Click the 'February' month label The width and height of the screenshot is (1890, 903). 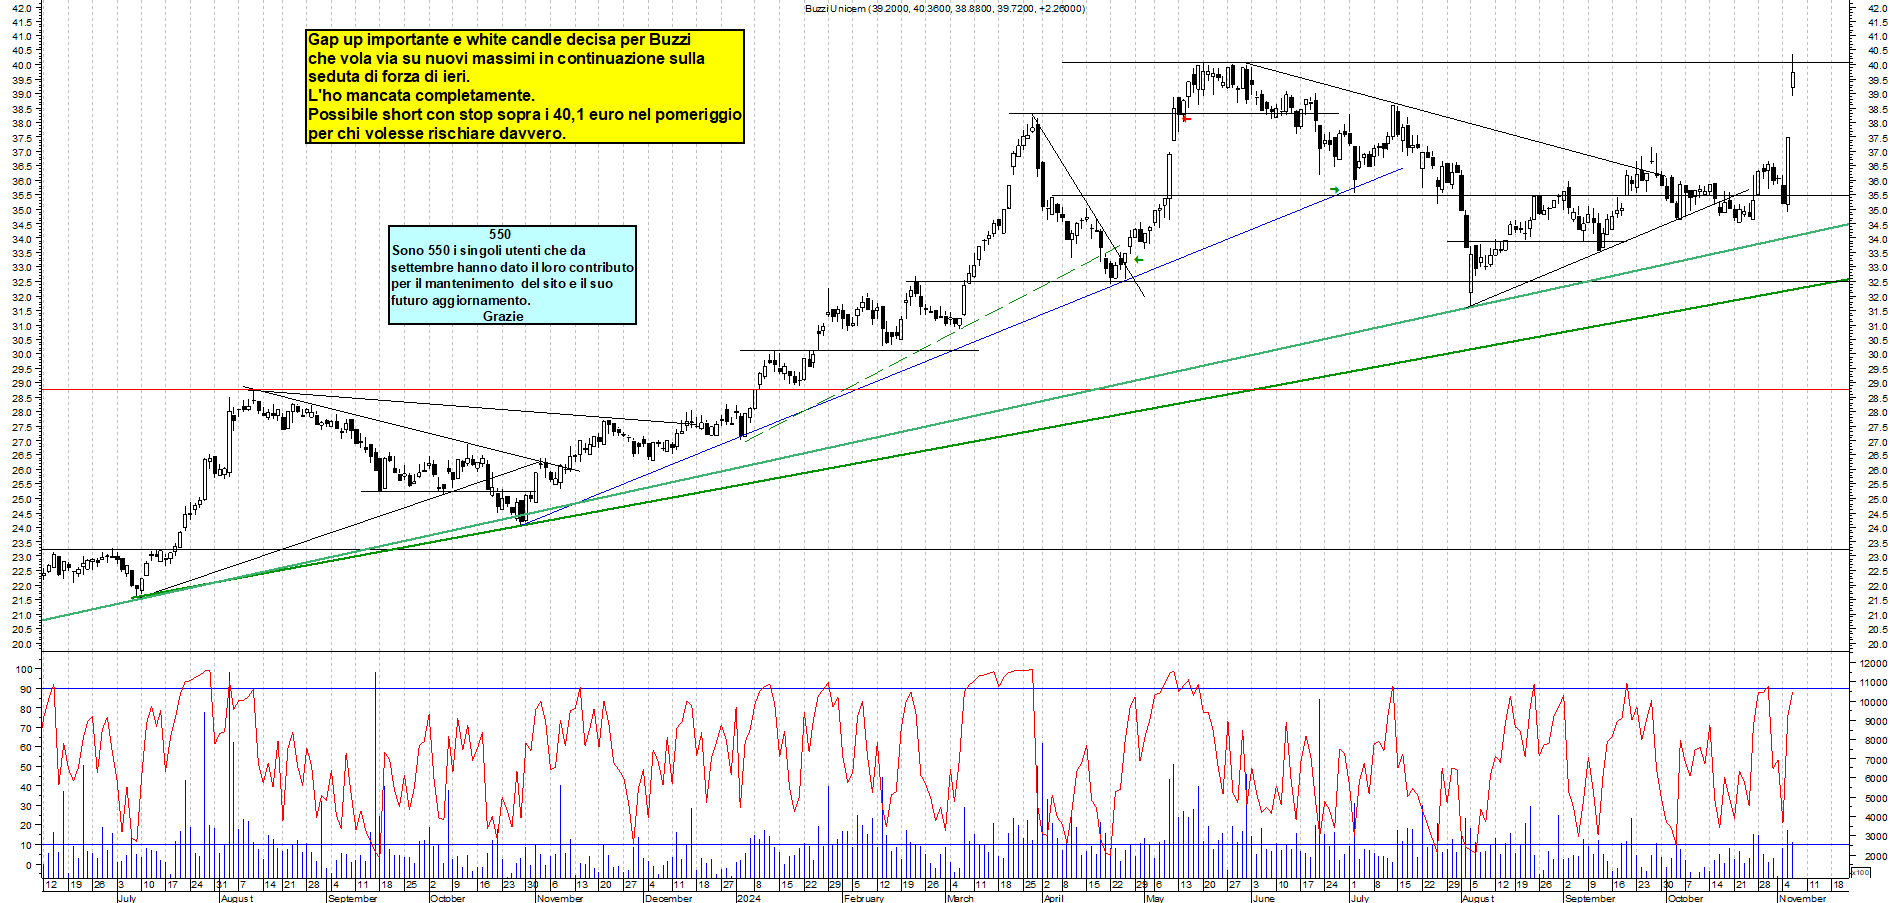click(x=864, y=898)
